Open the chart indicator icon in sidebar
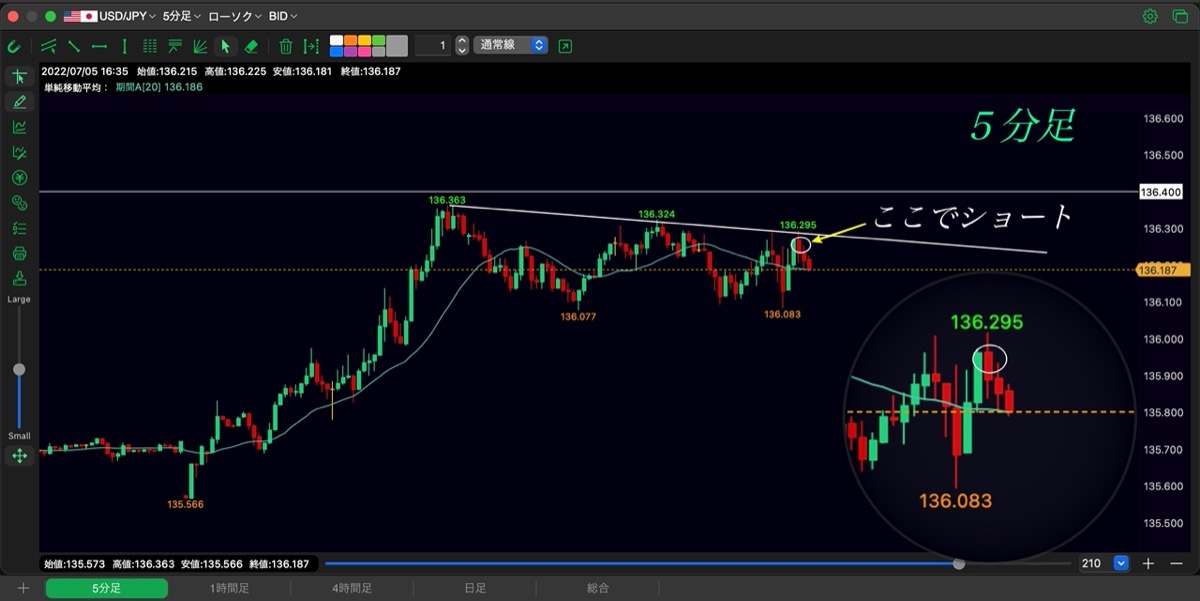 (x=19, y=127)
